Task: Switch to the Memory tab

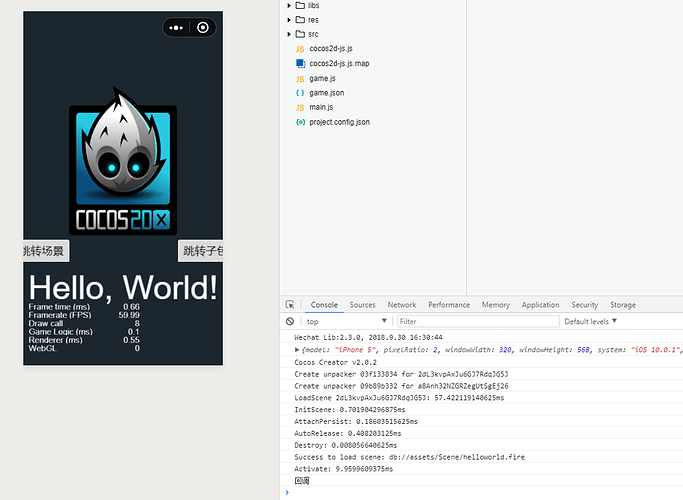Action: tap(496, 305)
